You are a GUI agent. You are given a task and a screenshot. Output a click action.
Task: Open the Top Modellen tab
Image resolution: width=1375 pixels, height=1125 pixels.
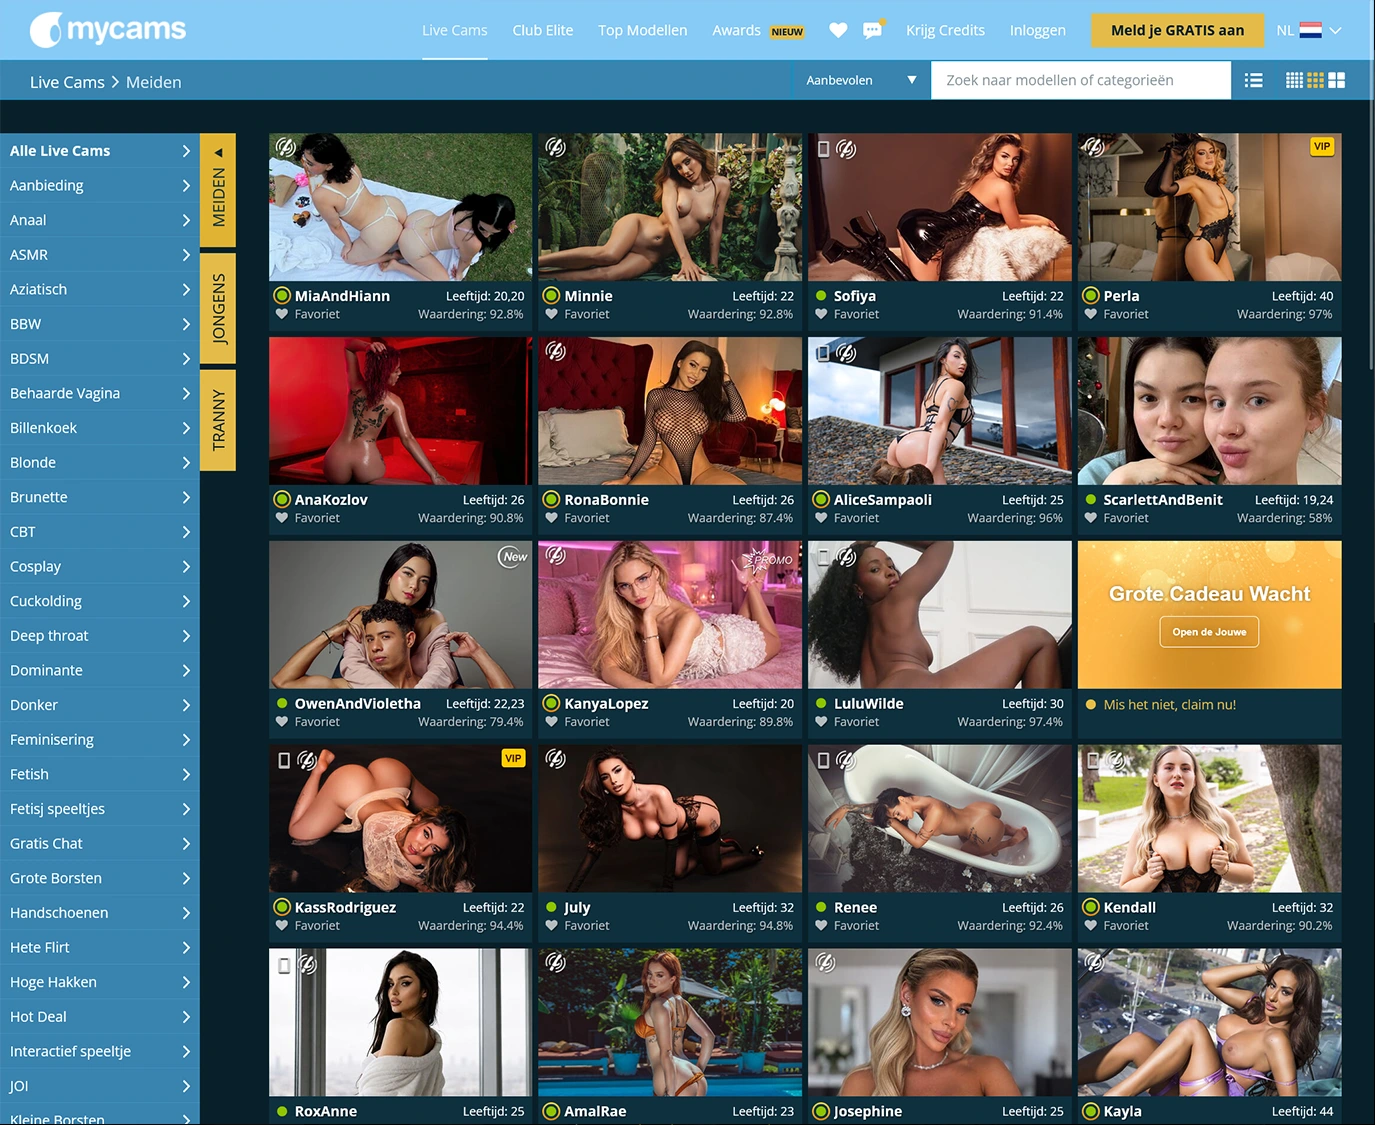coord(643,30)
